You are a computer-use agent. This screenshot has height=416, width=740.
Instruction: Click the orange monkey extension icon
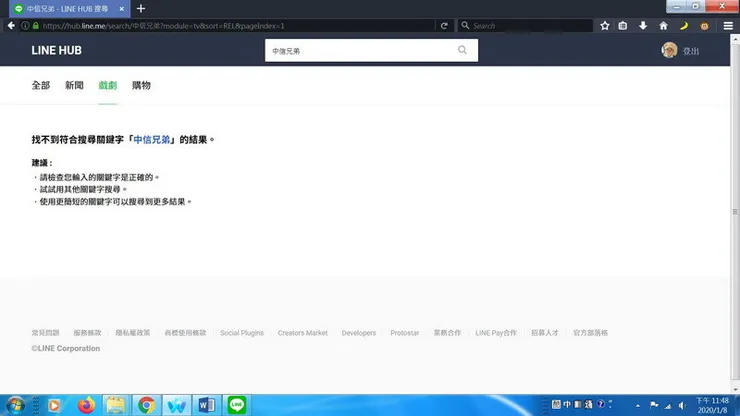[704, 26]
